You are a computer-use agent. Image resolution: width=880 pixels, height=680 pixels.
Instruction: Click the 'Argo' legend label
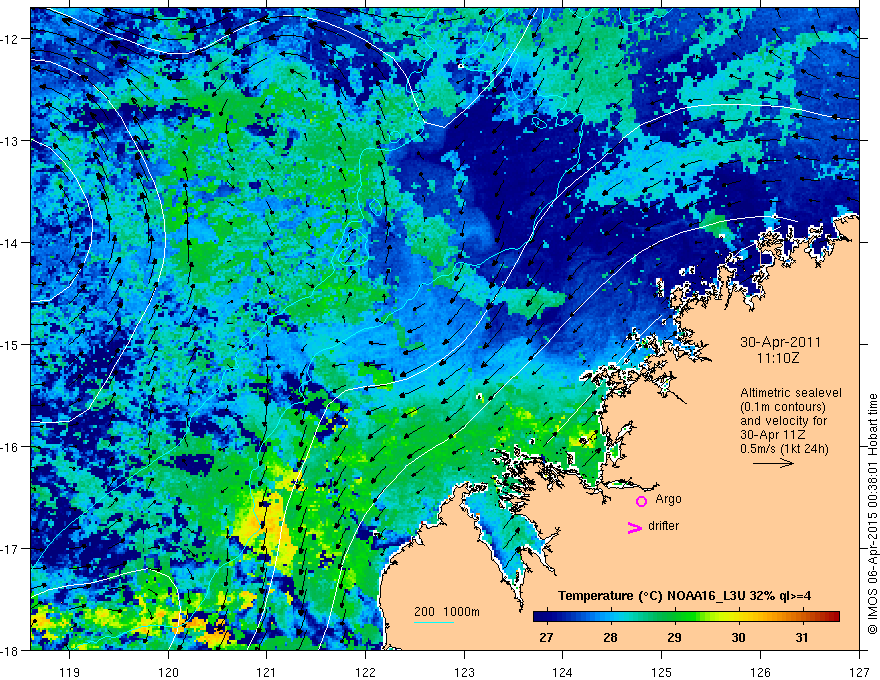tap(668, 499)
